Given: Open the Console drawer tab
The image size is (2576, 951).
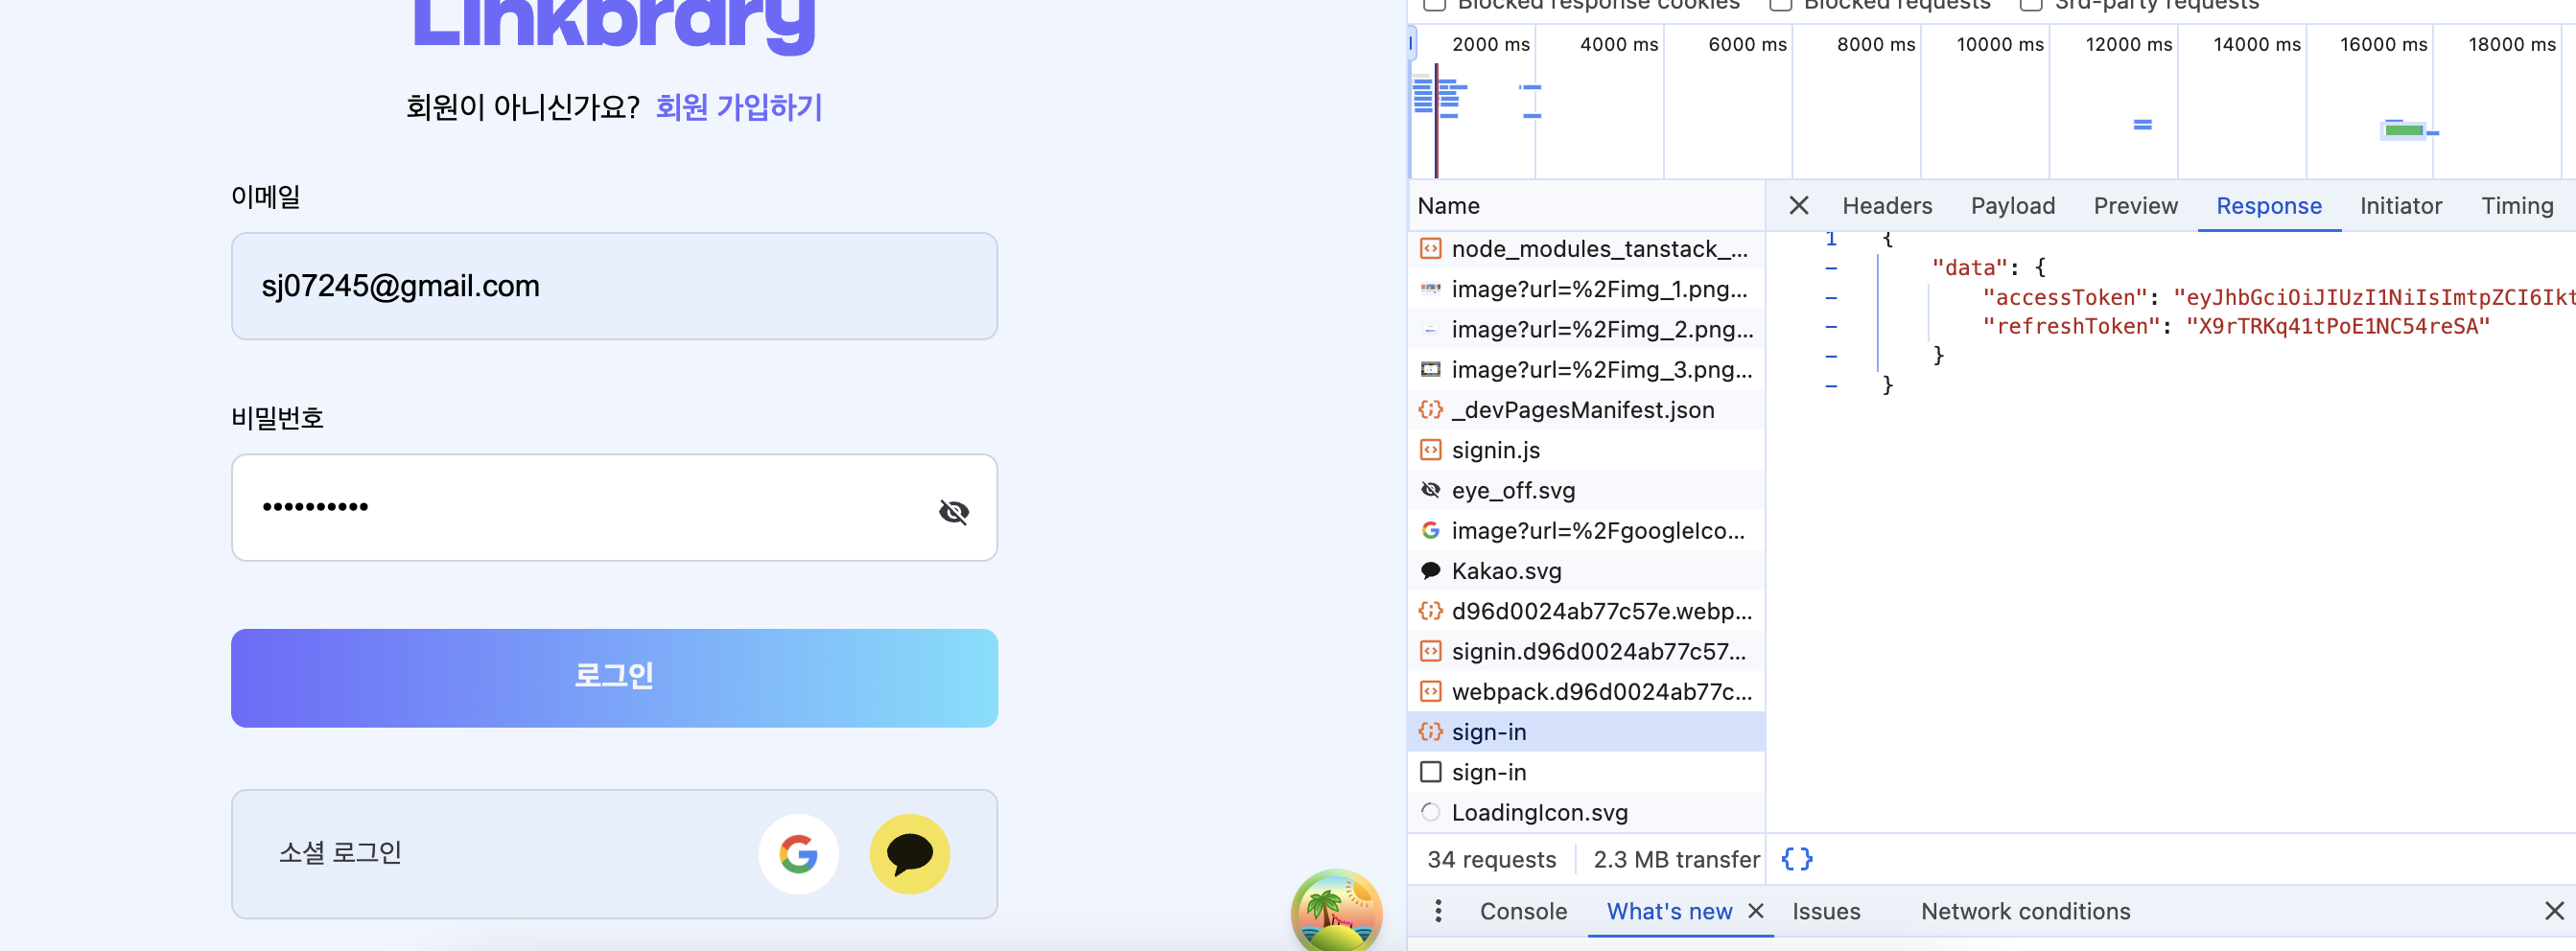Looking at the screenshot, I should pyautogui.click(x=1523, y=911).
